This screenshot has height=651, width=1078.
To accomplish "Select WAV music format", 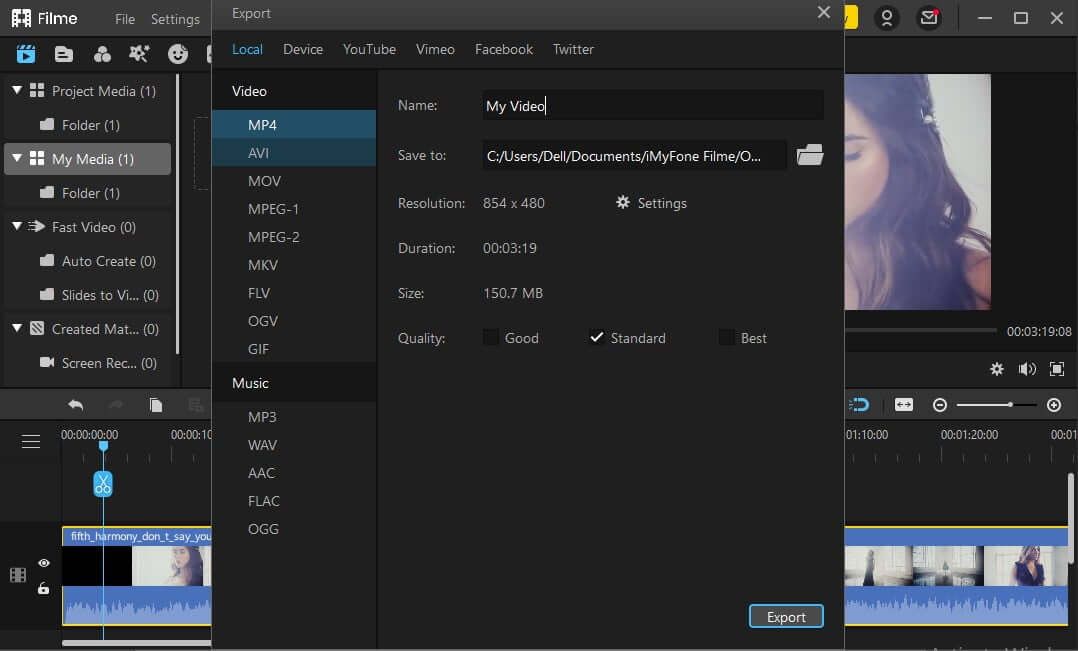I will (294, 445).
